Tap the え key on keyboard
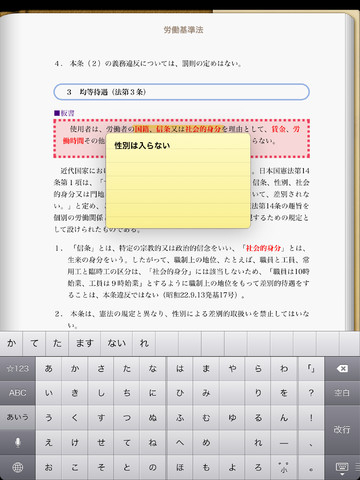Image resolution: width=360 pixels, height=480 pixels. coord(49,442)
